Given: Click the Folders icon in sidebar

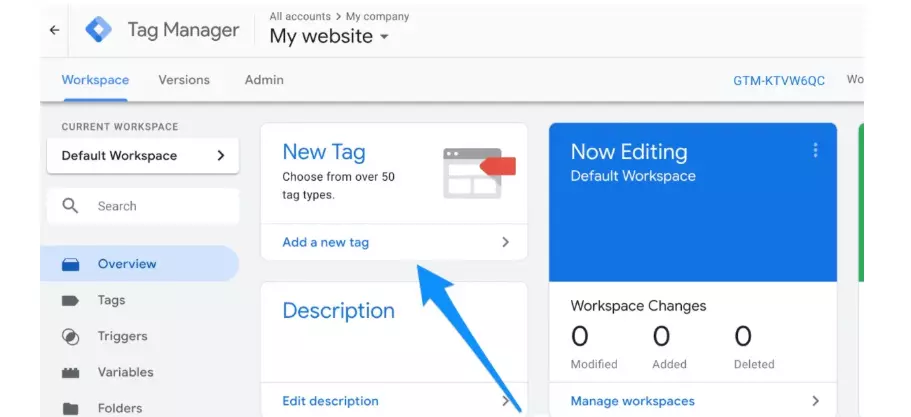Looking at the screenshot, I should pyautogui.click(x=70, y=408).
